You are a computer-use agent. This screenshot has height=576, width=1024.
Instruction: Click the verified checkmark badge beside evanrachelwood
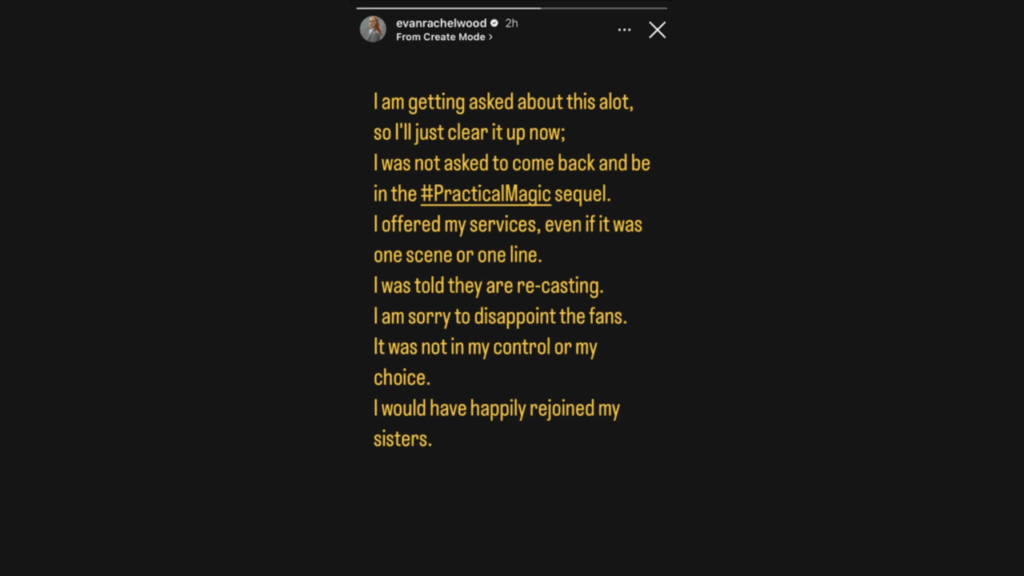494,23
